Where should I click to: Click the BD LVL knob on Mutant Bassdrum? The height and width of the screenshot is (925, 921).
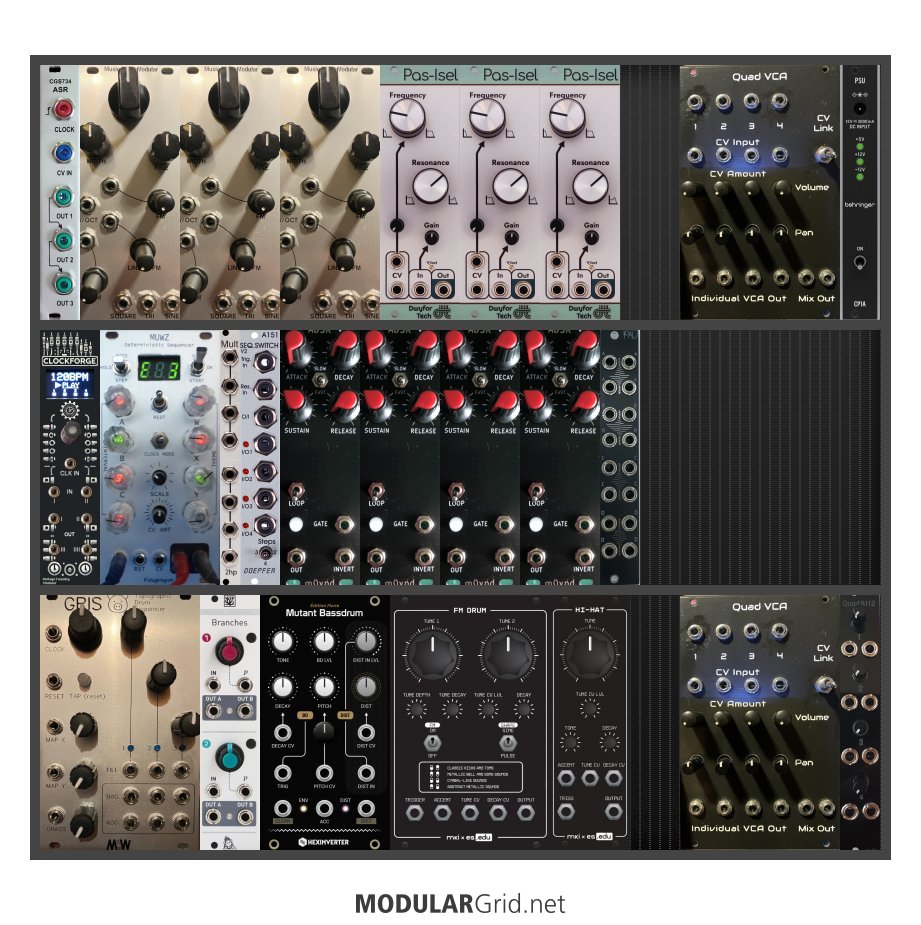click(x=324, y=641)
